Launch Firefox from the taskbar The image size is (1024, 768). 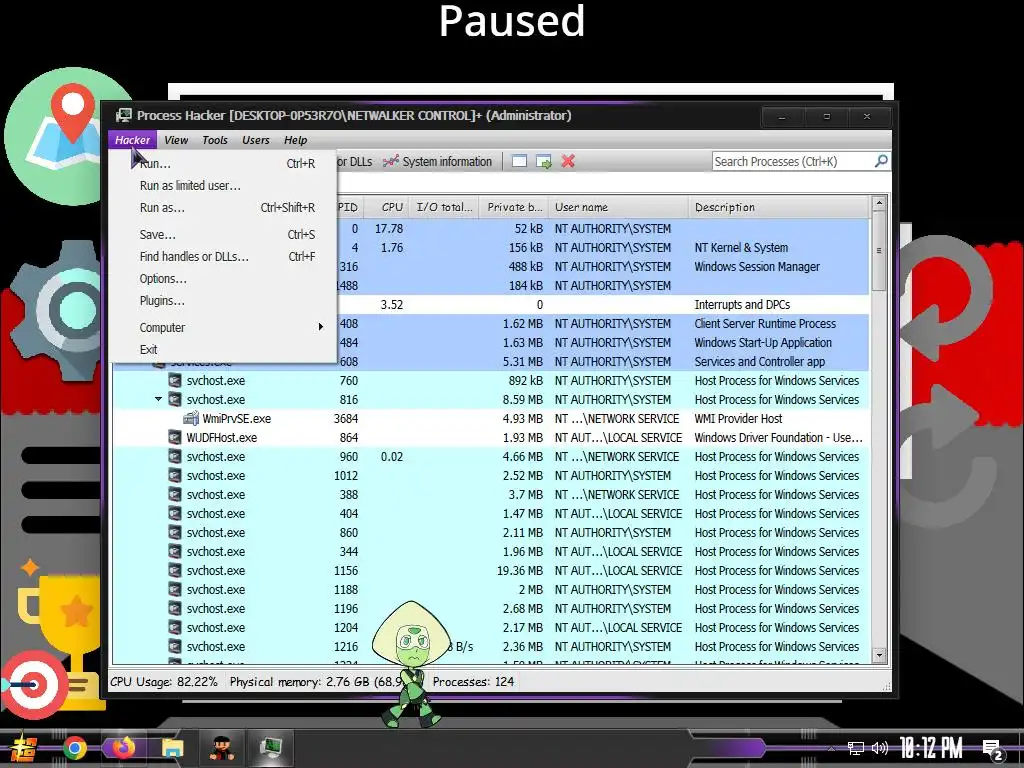[x=123, y=748]
